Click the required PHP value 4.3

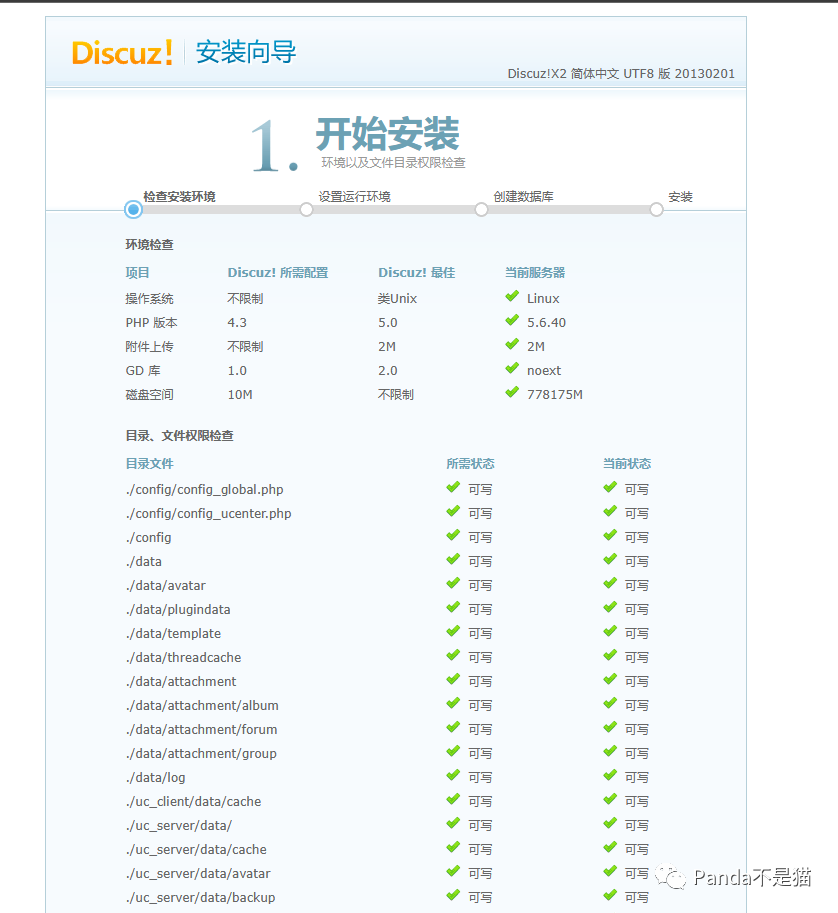click(x=237, y=323)
